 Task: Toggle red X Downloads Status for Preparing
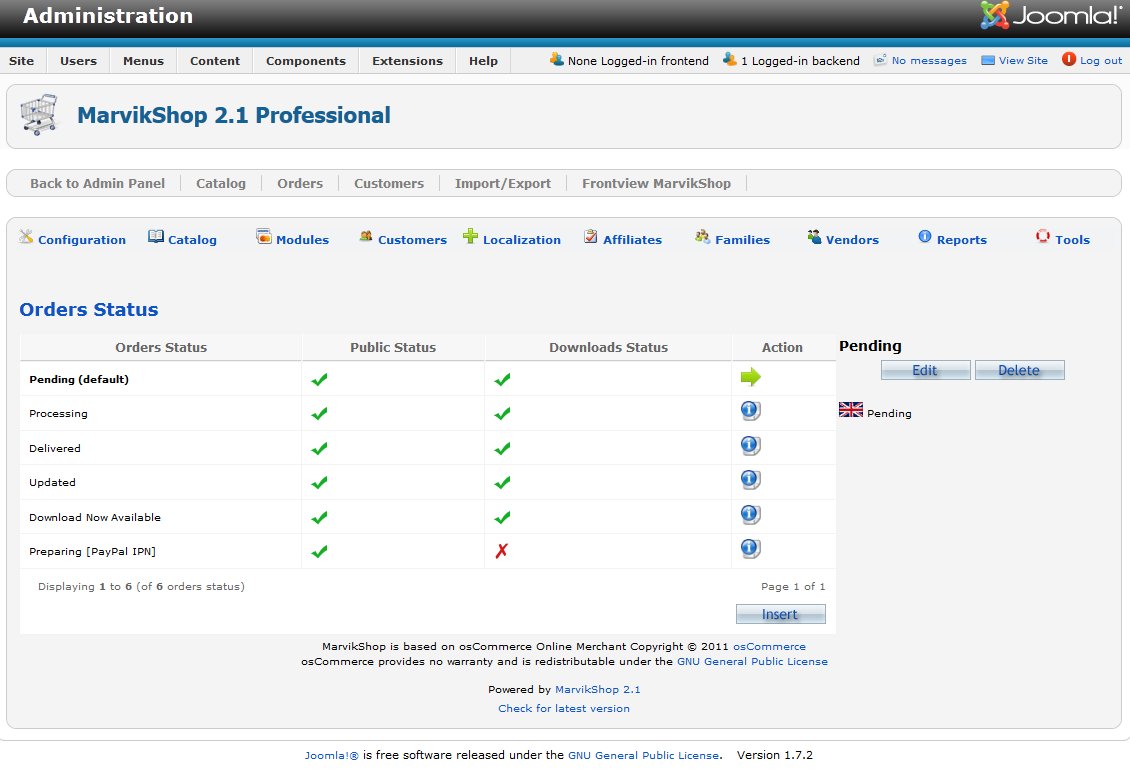pyautogui.click(x=502, y=551)
